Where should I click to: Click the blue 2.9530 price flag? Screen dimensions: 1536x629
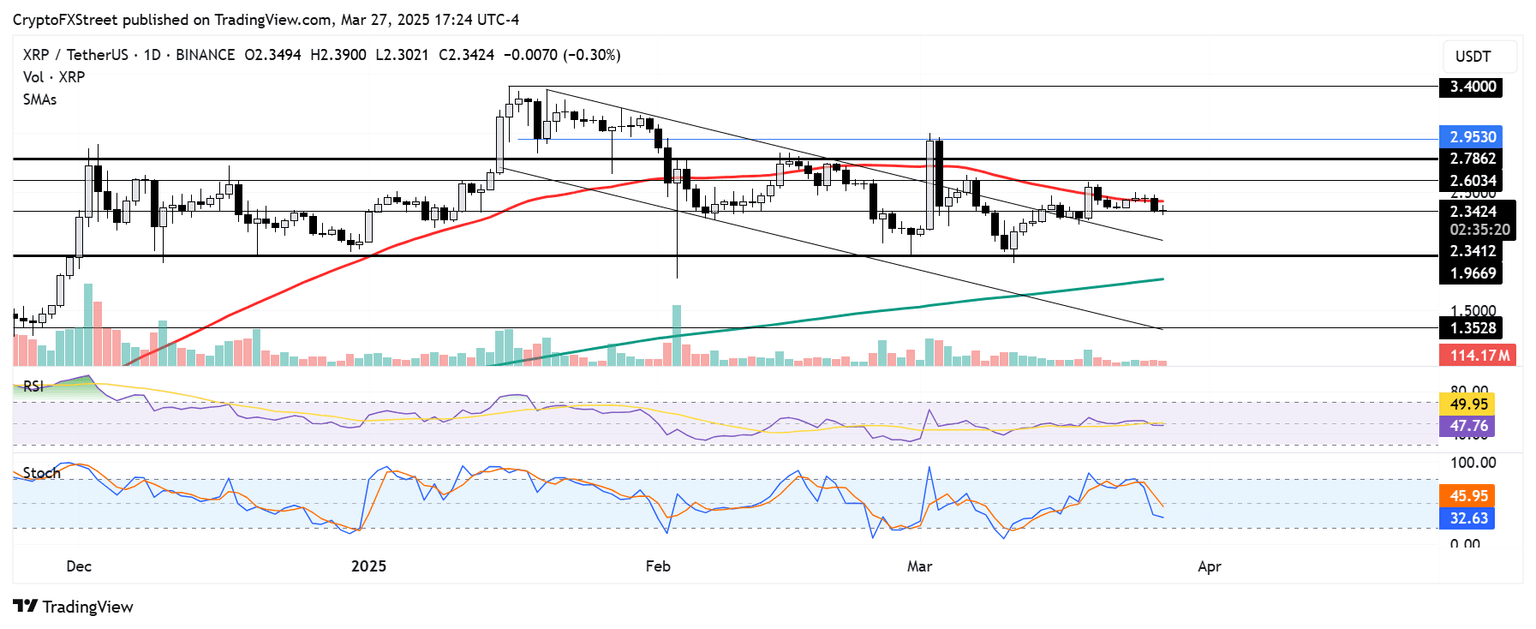pos(1470,136)
